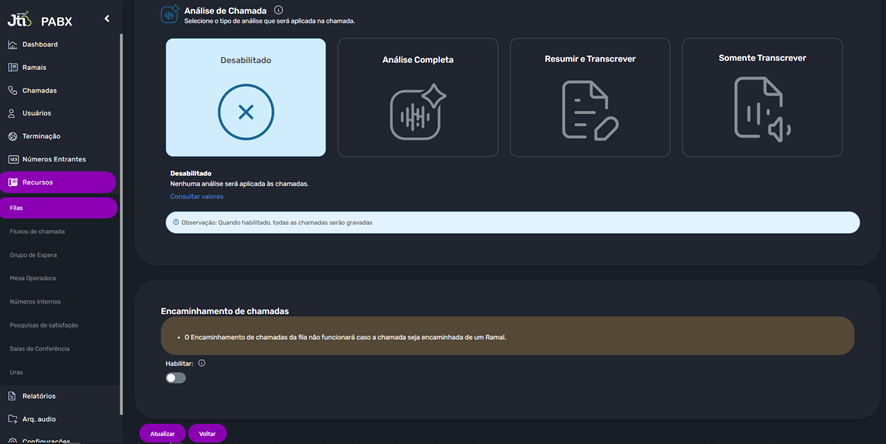Open Fluxos de chamada submenu item

[x=37, y=231]
